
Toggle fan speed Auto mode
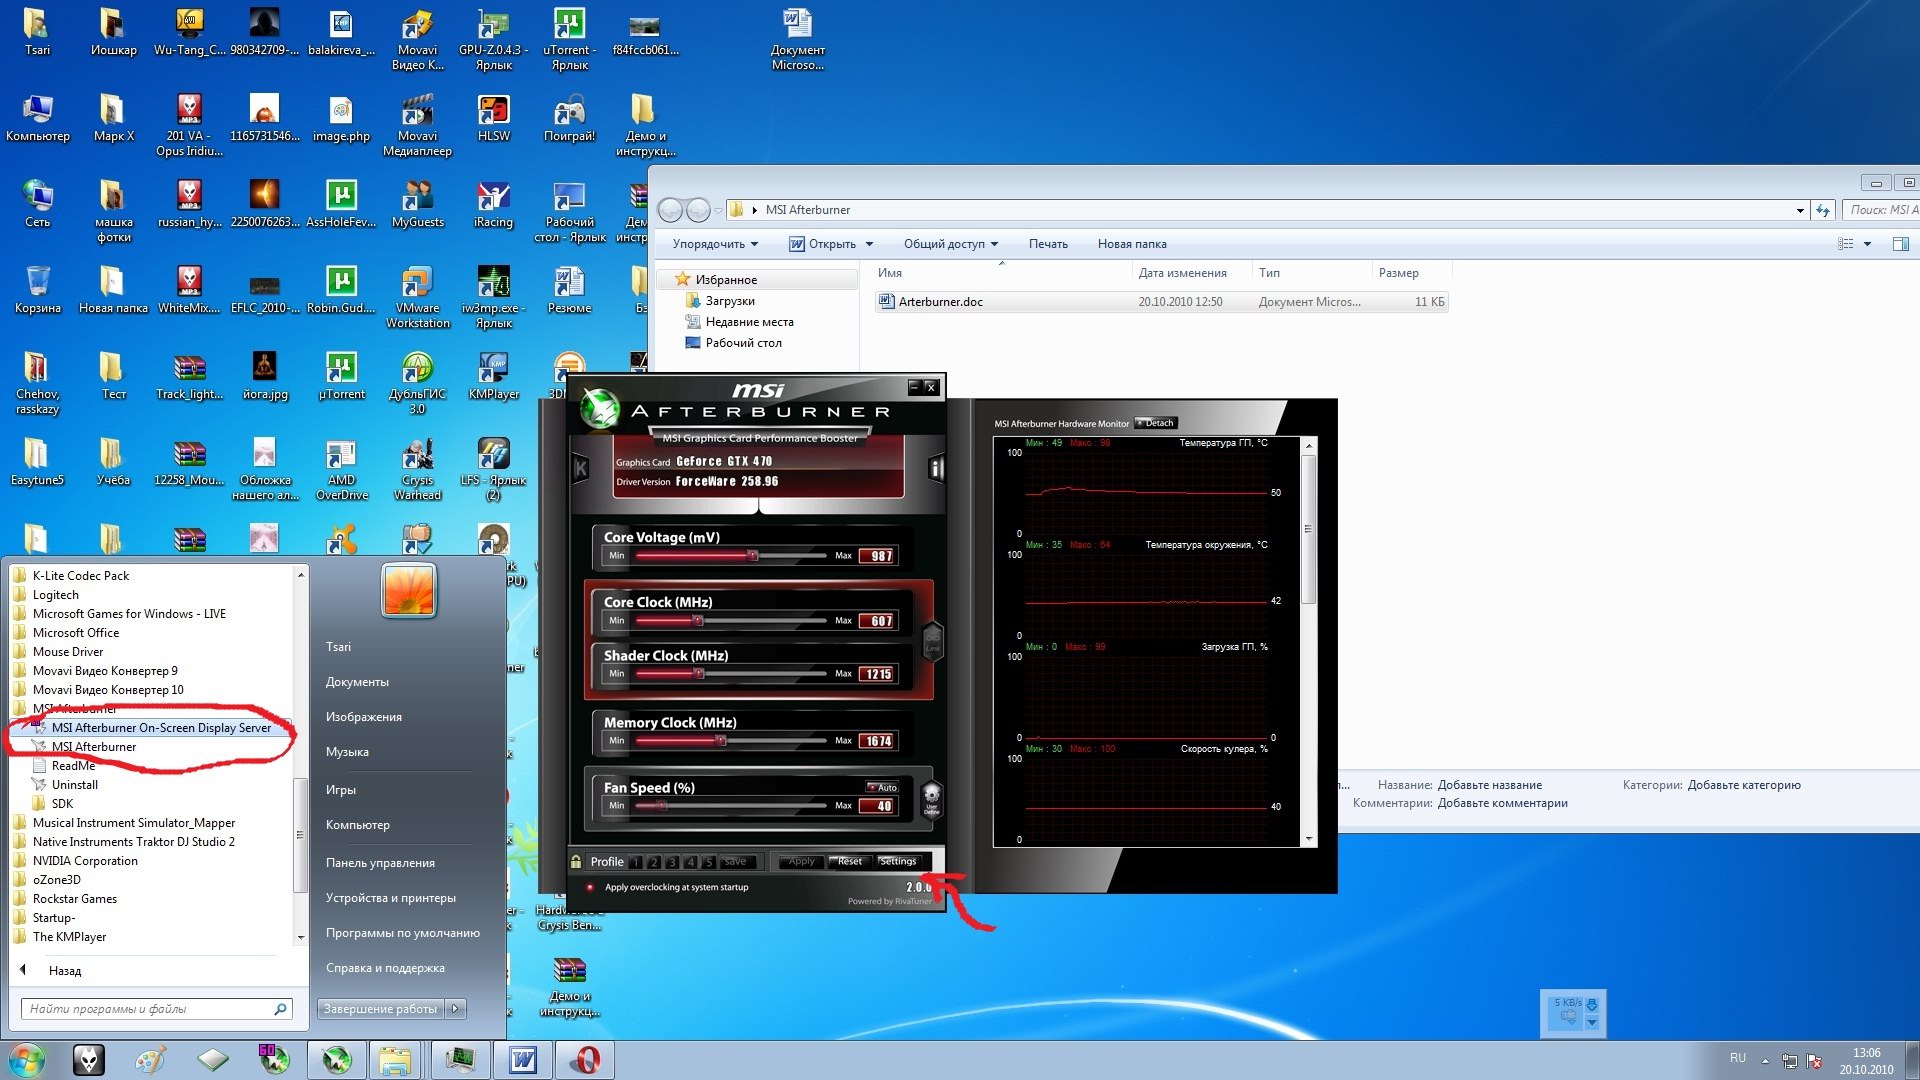click(x=882, y=787)
